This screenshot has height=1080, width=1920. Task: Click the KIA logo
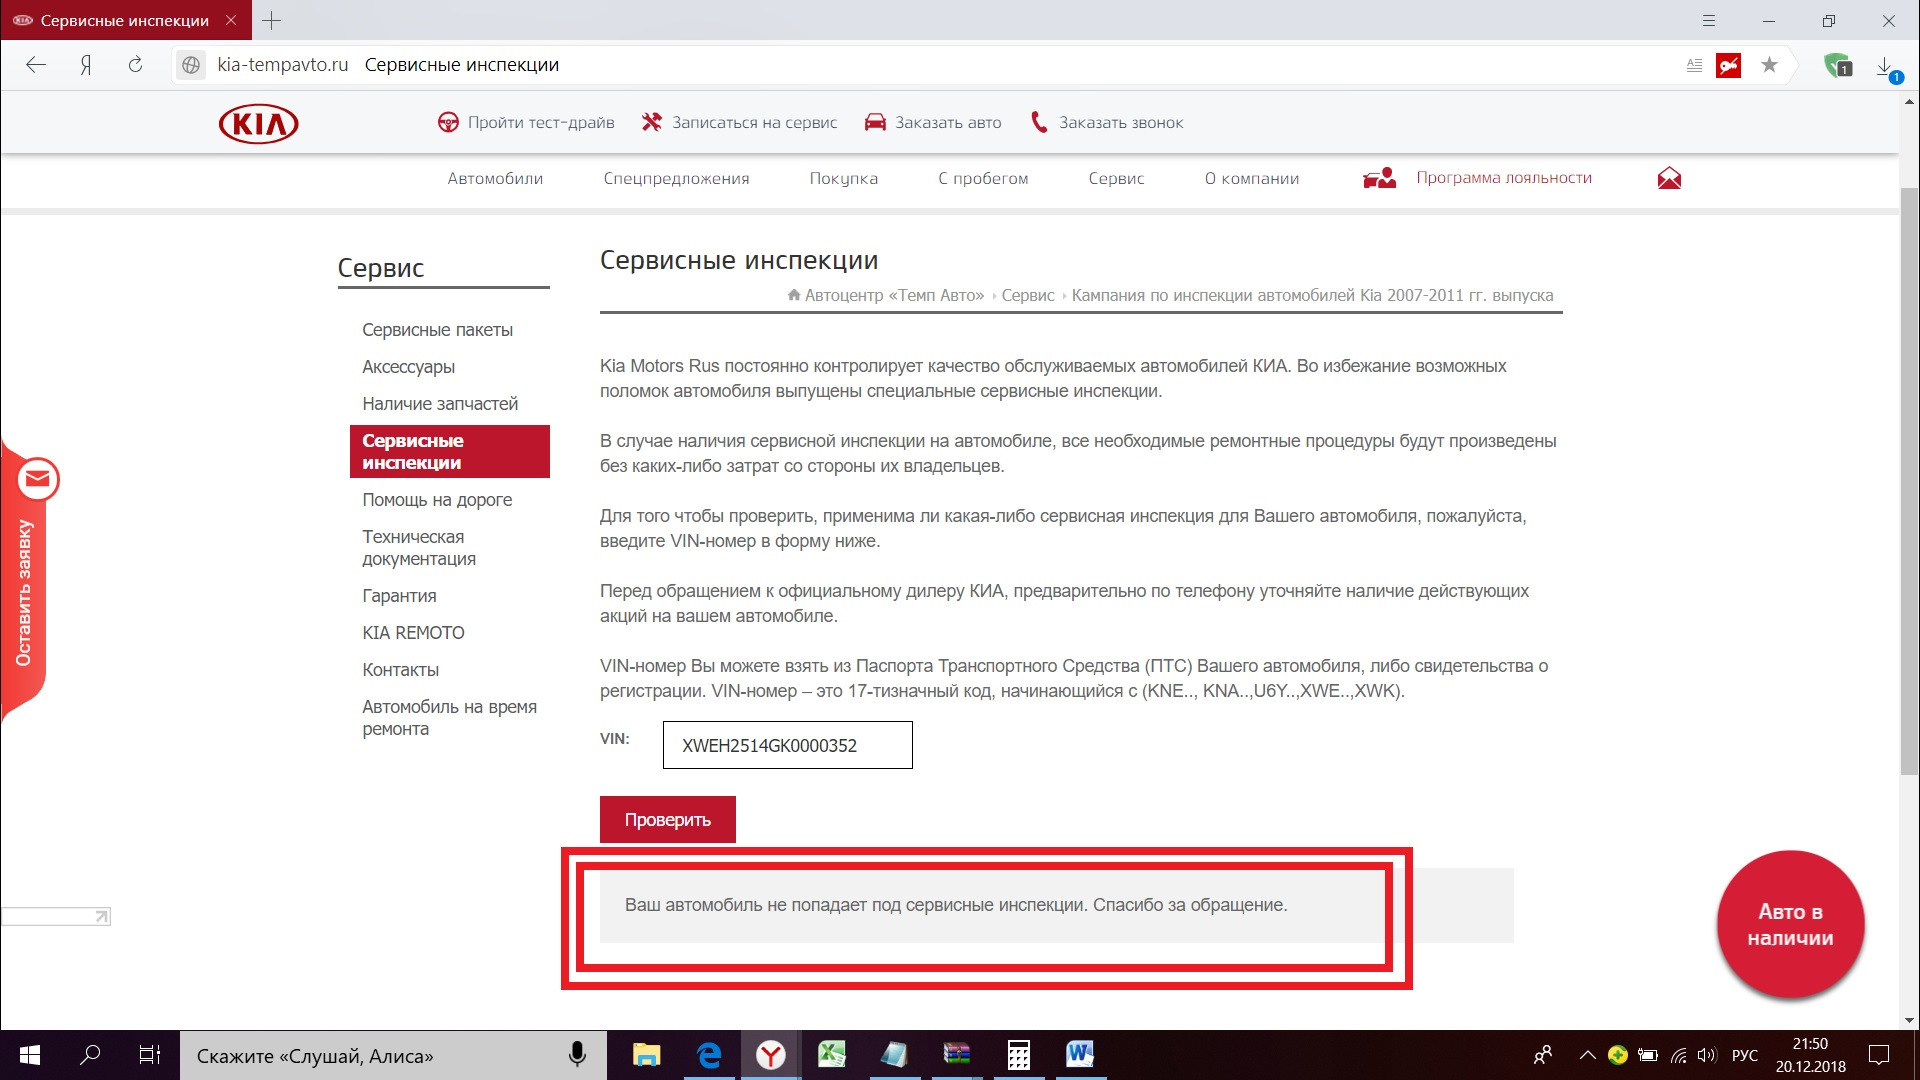pyautogui.click(x=258, y=124)
